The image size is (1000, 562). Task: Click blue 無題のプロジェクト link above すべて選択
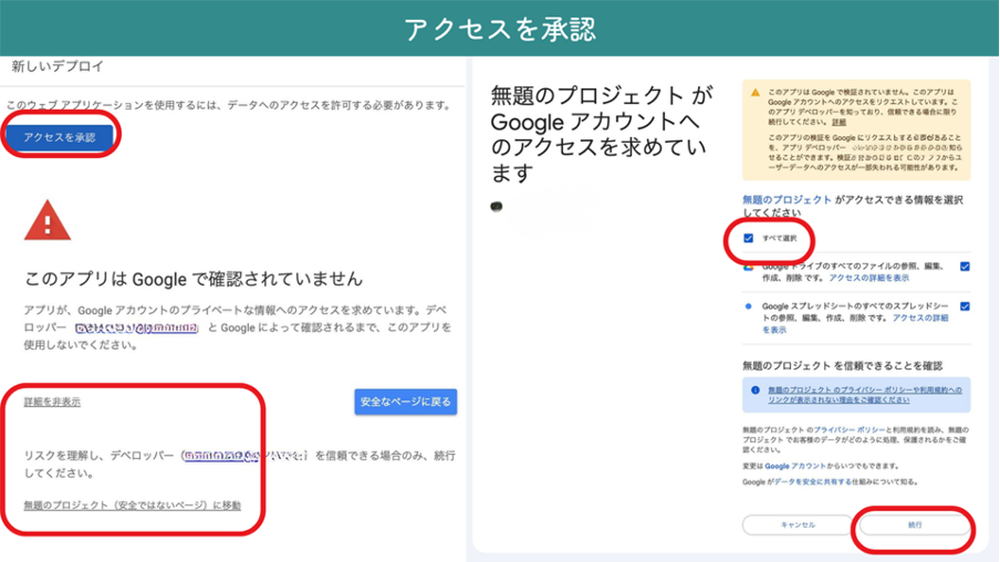pyautogui.click(x=787, y=200)
